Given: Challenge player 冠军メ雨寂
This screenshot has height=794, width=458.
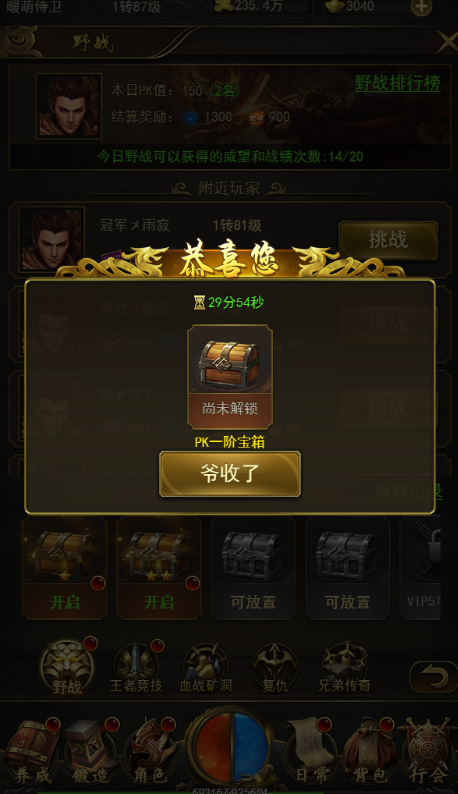Looking at the screenshot, I should coord(388,240).
